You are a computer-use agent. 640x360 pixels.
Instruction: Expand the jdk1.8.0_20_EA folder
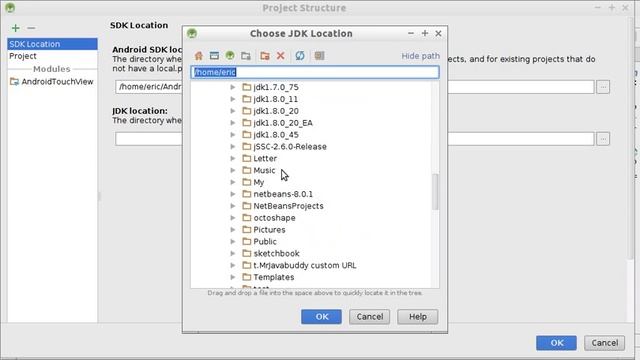click(233, 122)
